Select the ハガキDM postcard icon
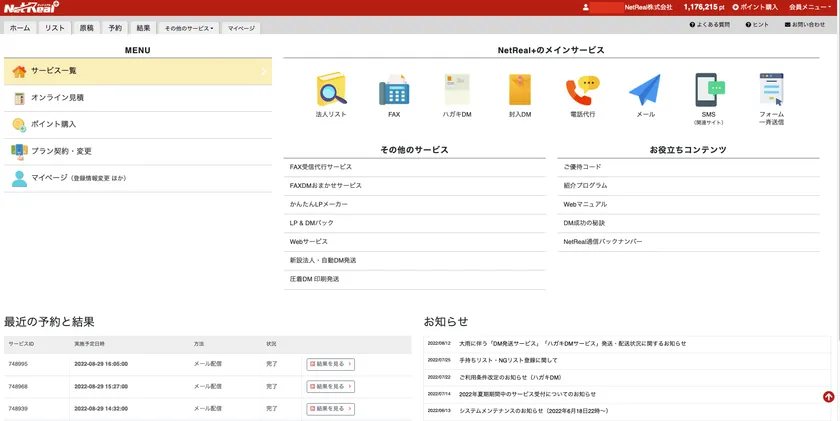 [457, 91]
